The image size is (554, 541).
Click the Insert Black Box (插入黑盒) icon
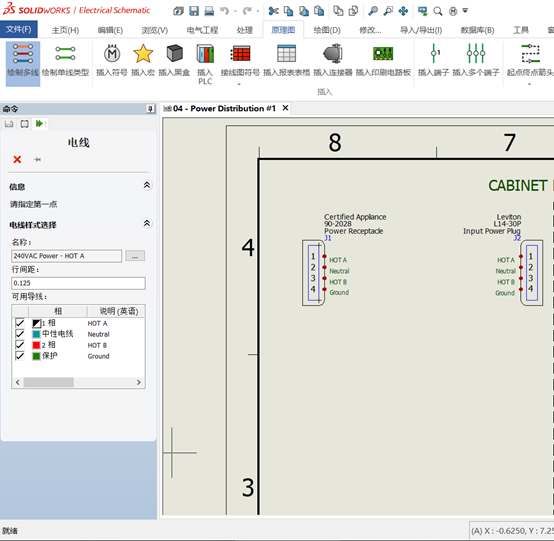point(174,54)
